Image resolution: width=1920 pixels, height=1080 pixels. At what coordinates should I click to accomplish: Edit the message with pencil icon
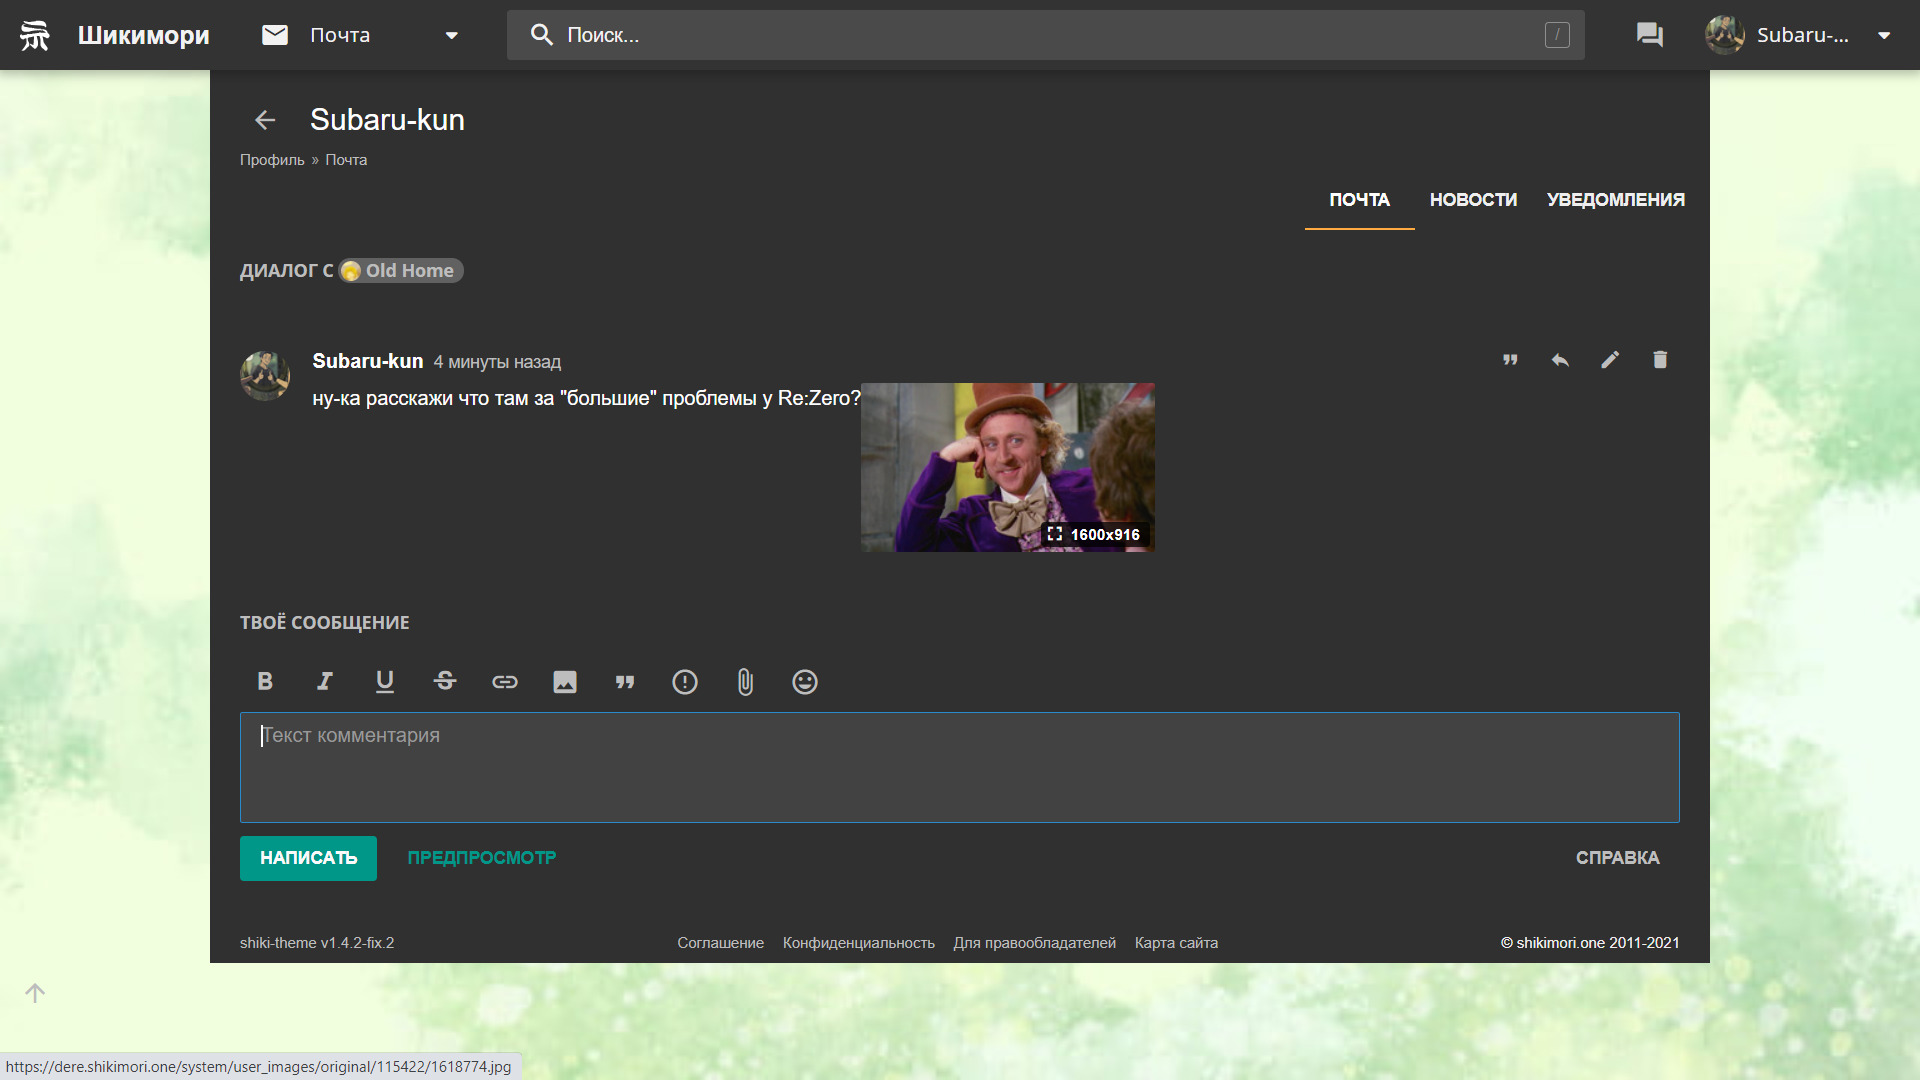click(1610, 360)
